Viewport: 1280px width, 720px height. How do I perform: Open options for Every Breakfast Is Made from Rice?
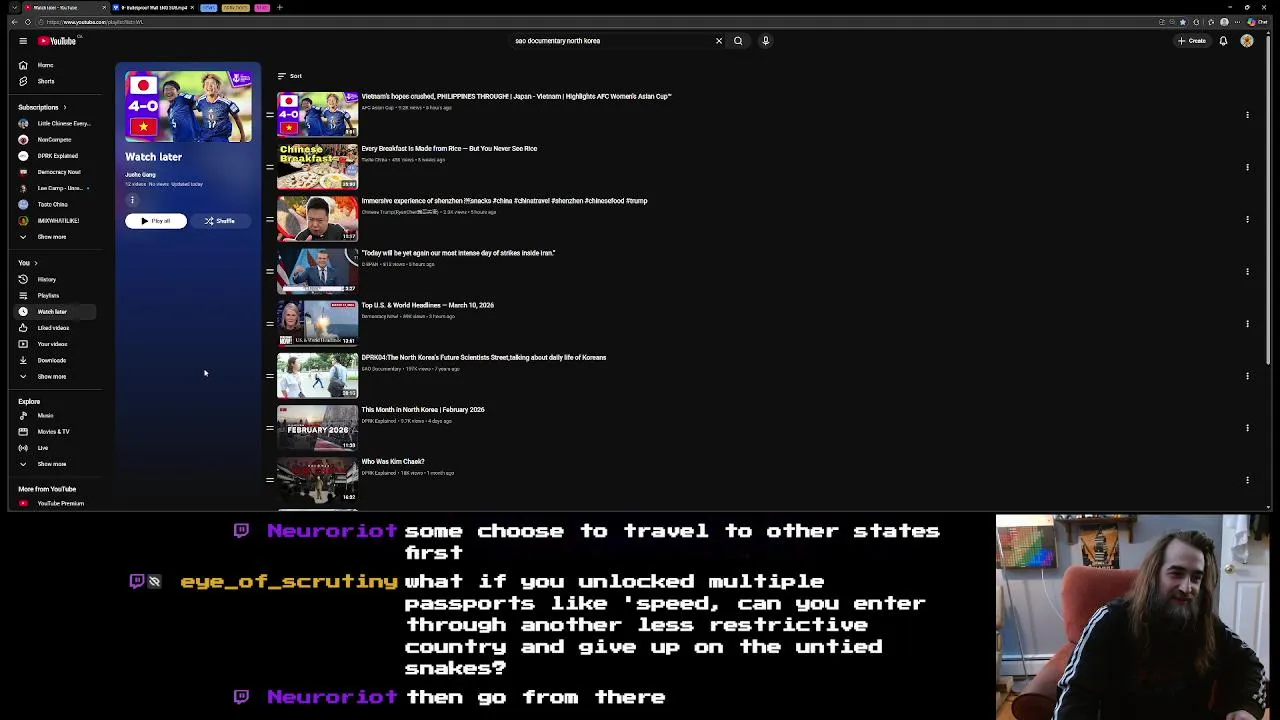point(1247,167)
